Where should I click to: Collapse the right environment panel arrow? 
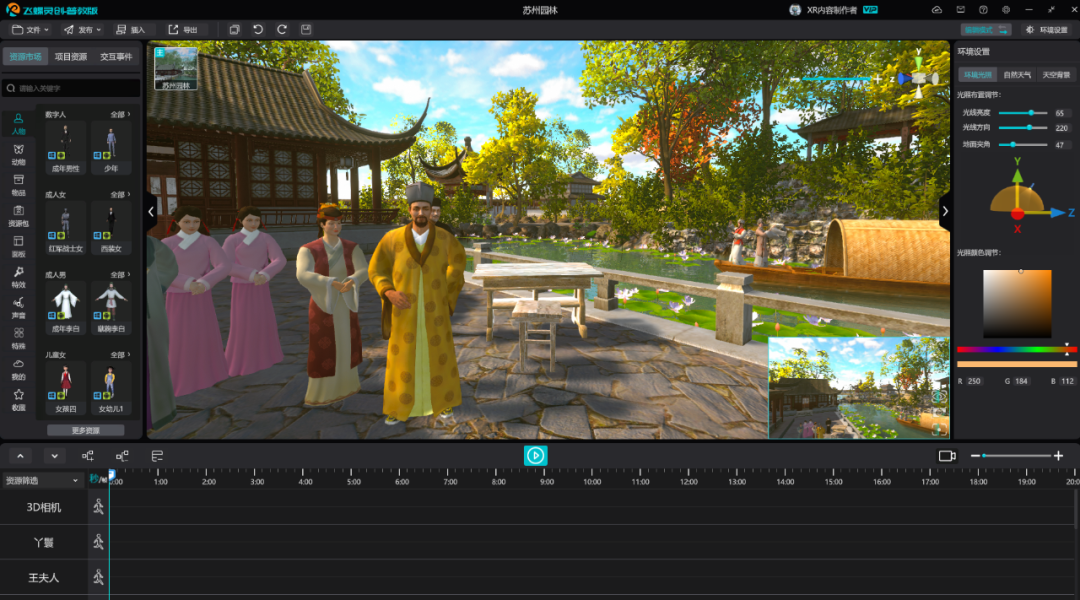click(x=945, y=211)
